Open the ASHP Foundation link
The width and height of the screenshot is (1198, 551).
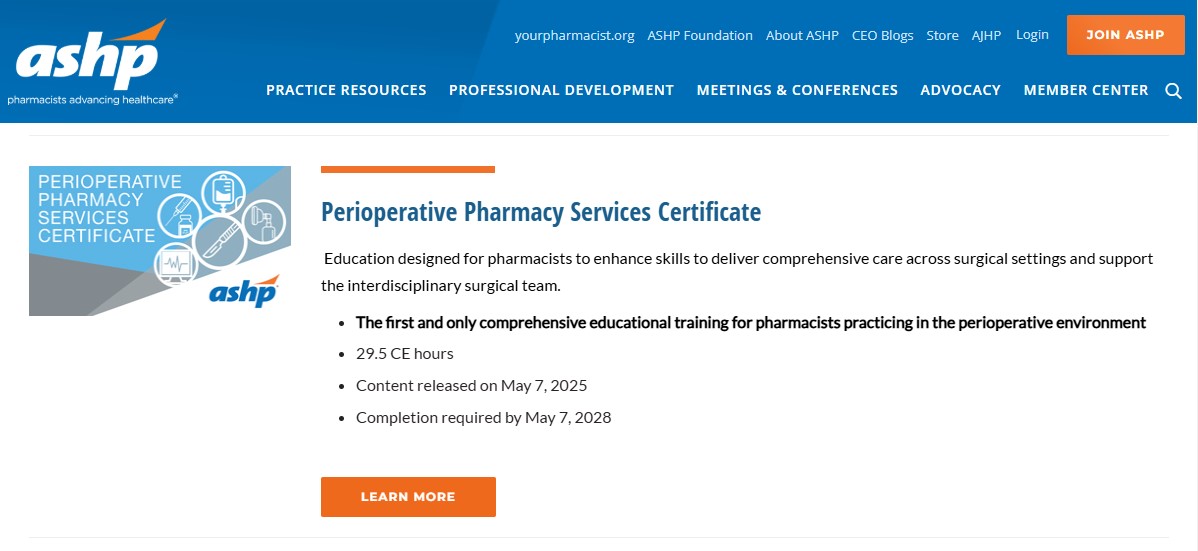tap(700, 35)
